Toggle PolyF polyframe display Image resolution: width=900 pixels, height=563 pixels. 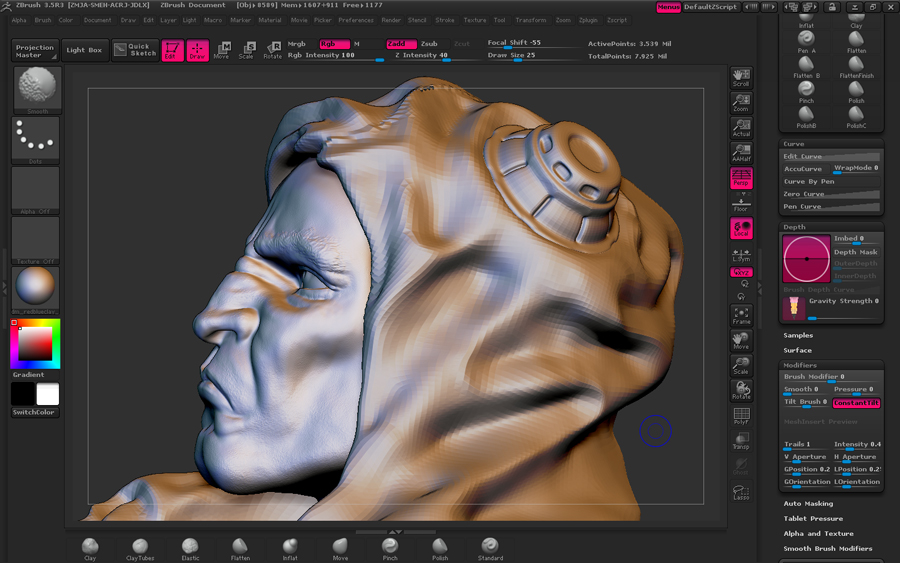point(741,416)
